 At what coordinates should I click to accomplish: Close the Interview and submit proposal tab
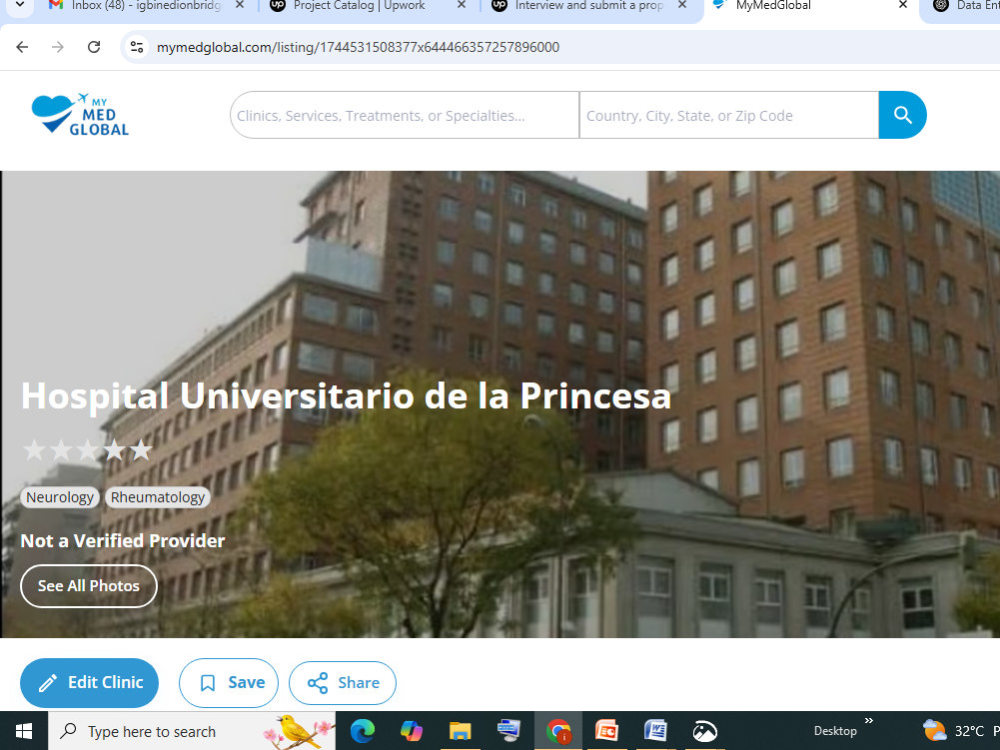tap(682, 5)
